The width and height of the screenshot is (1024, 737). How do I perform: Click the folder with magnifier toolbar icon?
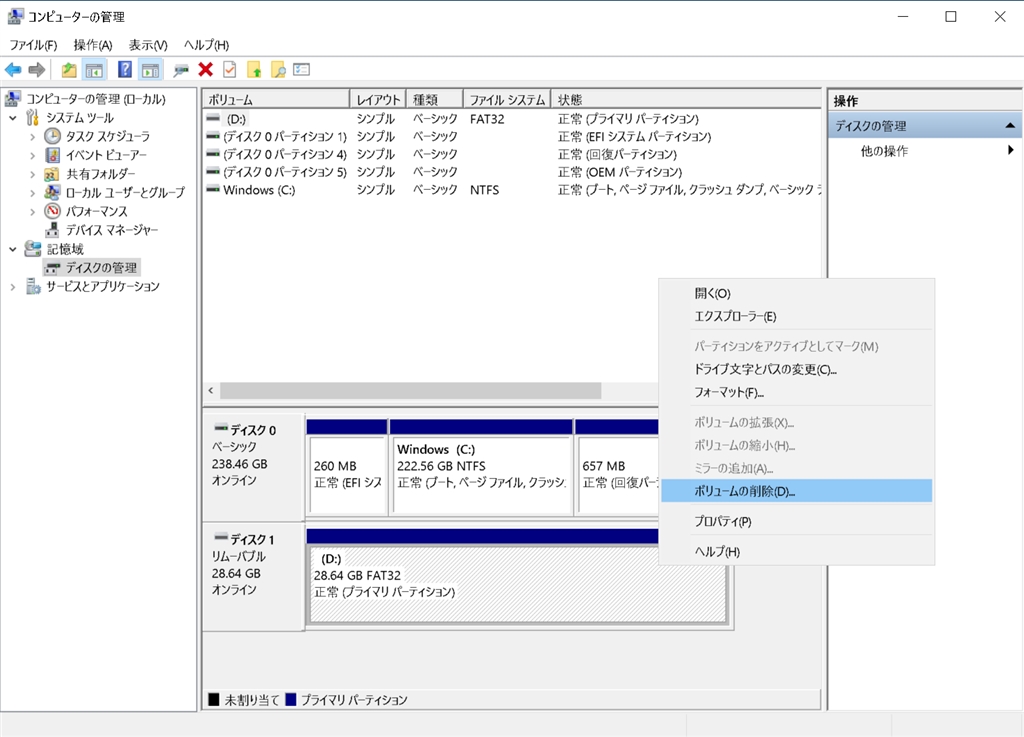tap(278, 70)
